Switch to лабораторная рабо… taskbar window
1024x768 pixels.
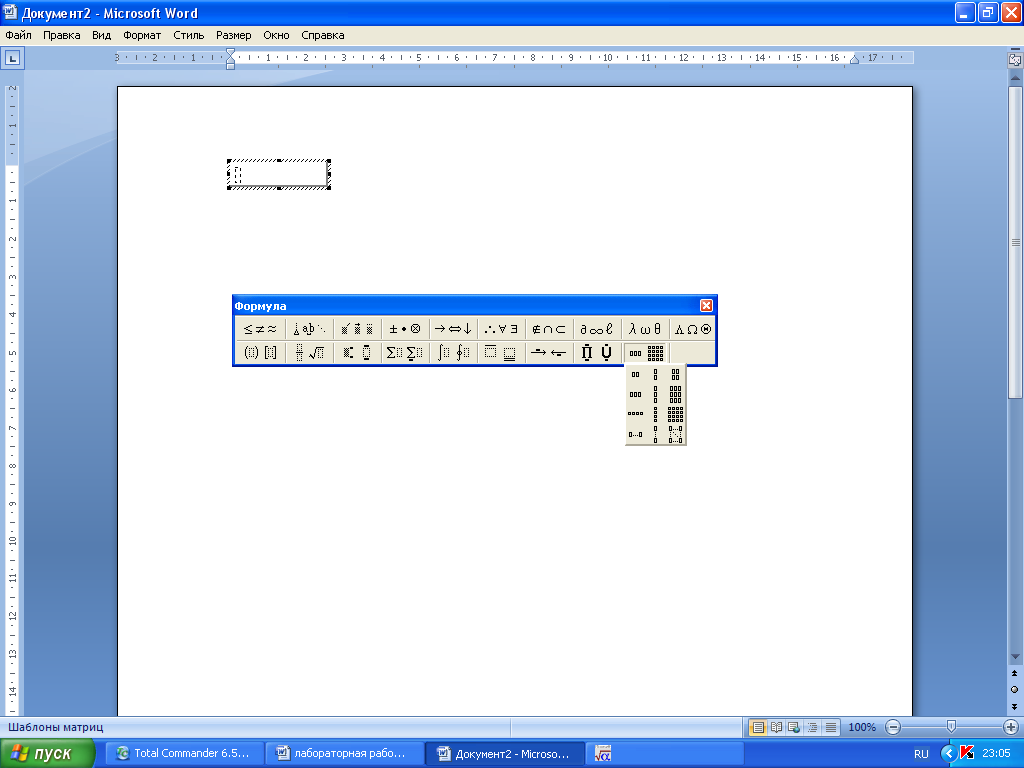point(344,754)
